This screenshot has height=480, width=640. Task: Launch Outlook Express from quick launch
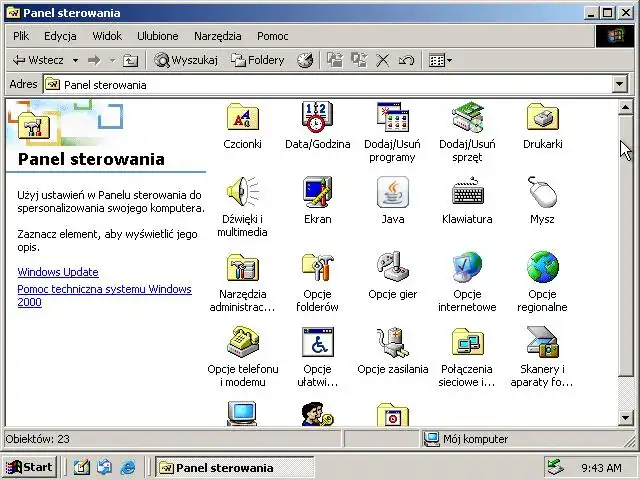104,467
